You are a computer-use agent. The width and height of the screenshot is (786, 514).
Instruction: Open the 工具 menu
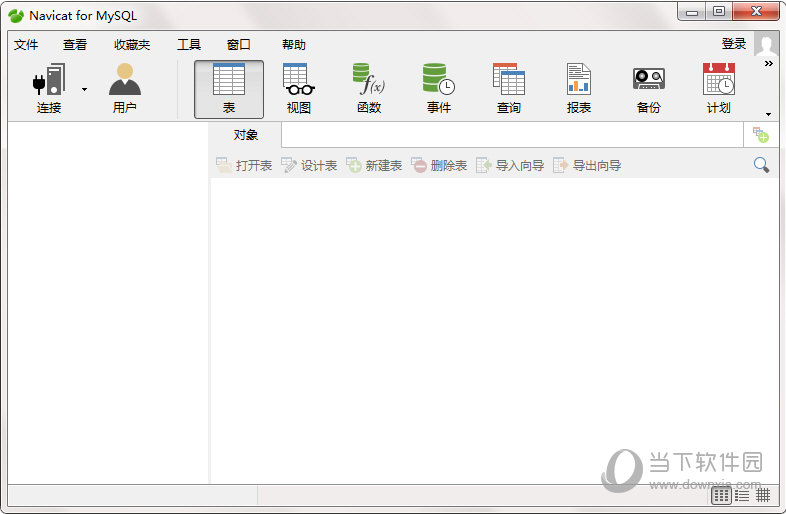[189, 45]
